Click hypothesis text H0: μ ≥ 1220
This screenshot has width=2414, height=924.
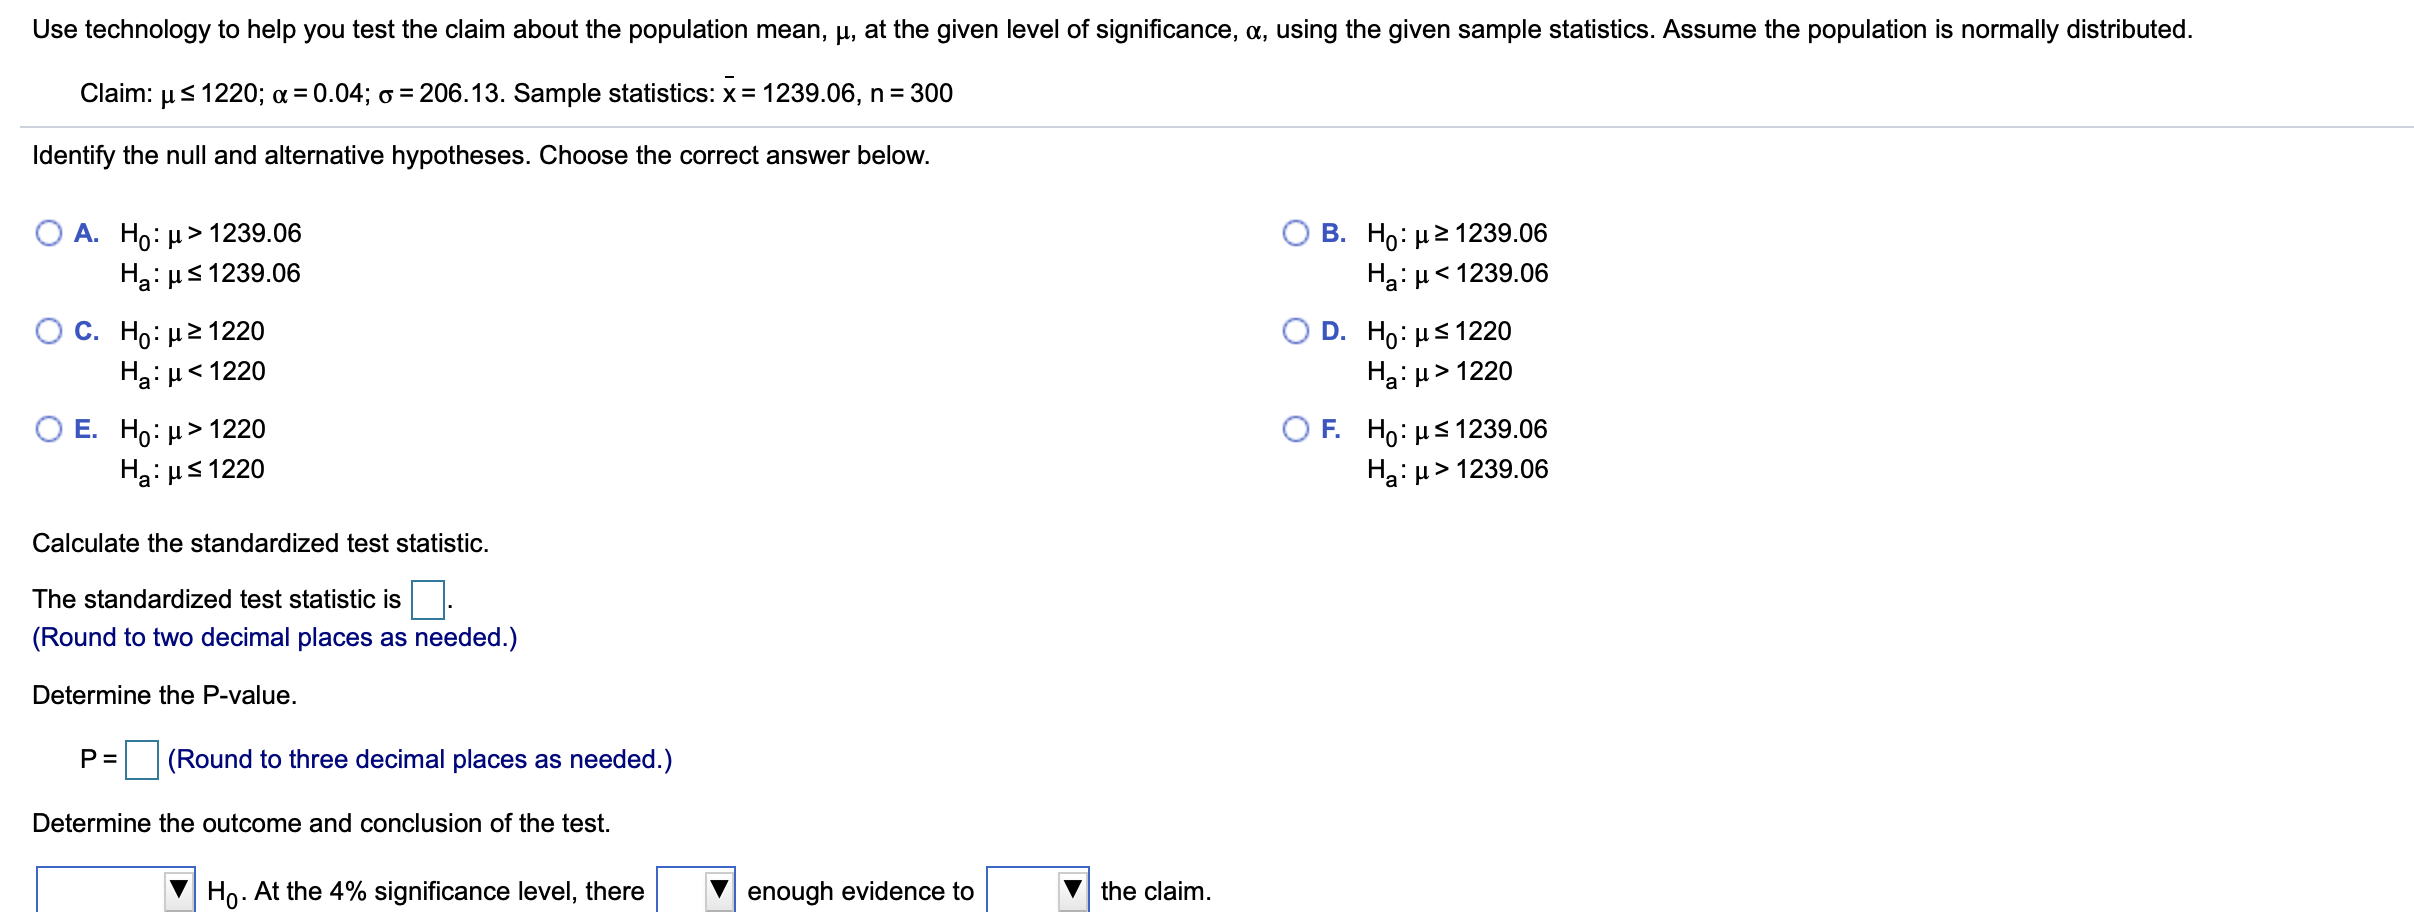[188, 331]
